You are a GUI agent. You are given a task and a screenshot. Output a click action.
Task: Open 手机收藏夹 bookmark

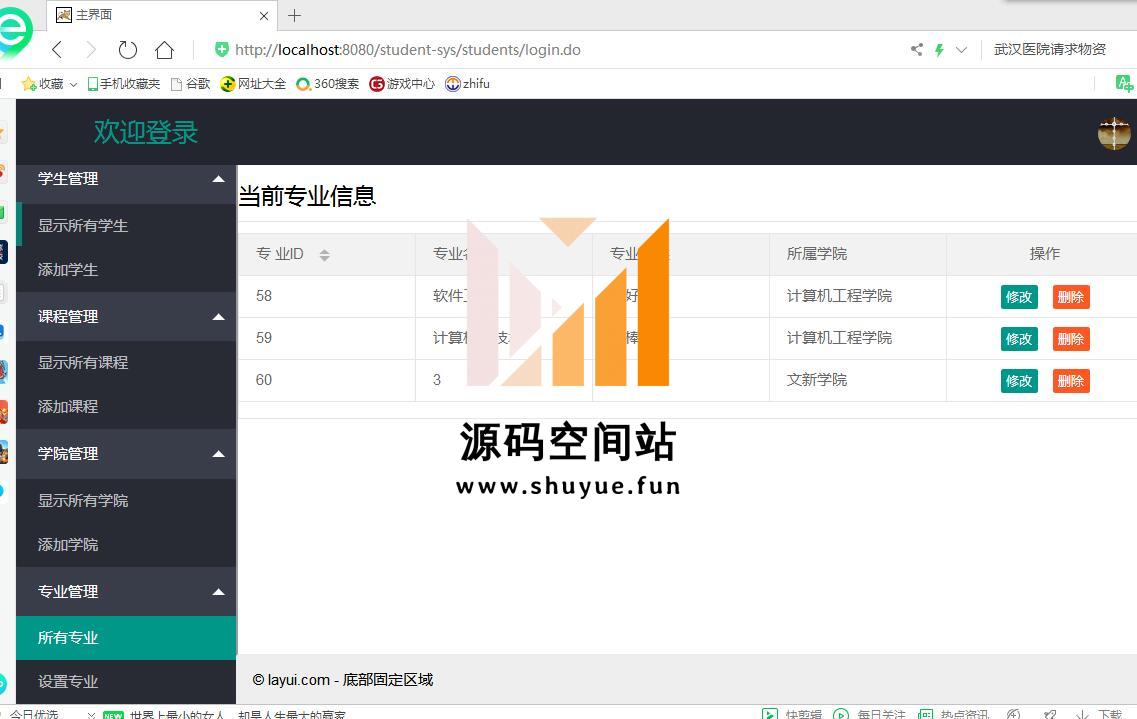[123, 83]
